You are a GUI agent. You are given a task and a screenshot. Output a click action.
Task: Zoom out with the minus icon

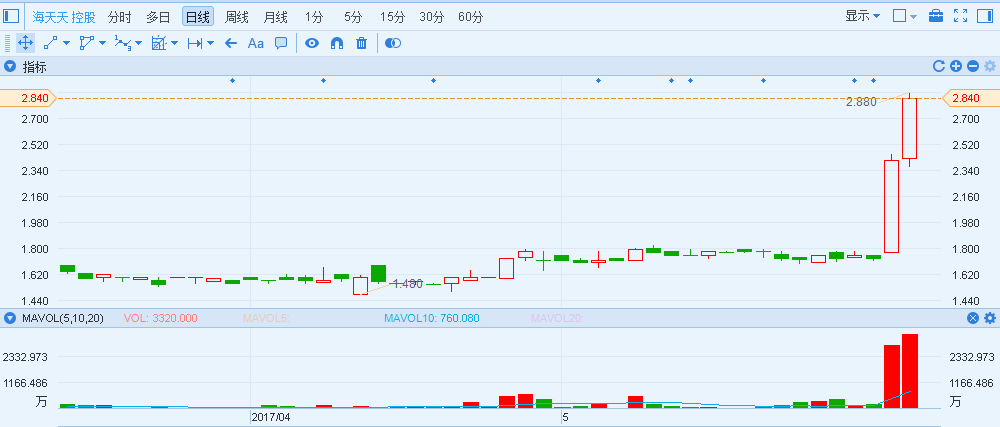pyautogui.click(x=973, y=66)
